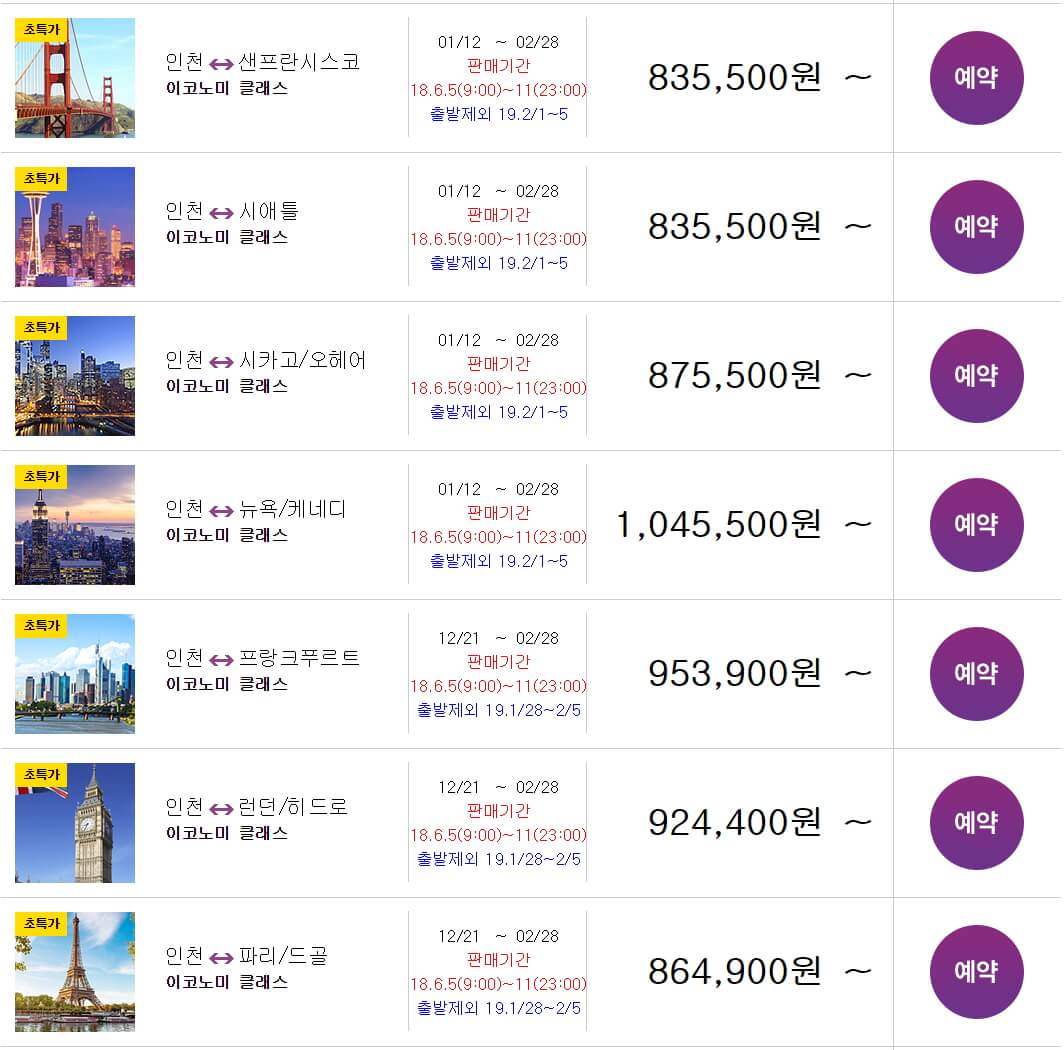Open the New York skyline thumbnail

tap(75, 525)
